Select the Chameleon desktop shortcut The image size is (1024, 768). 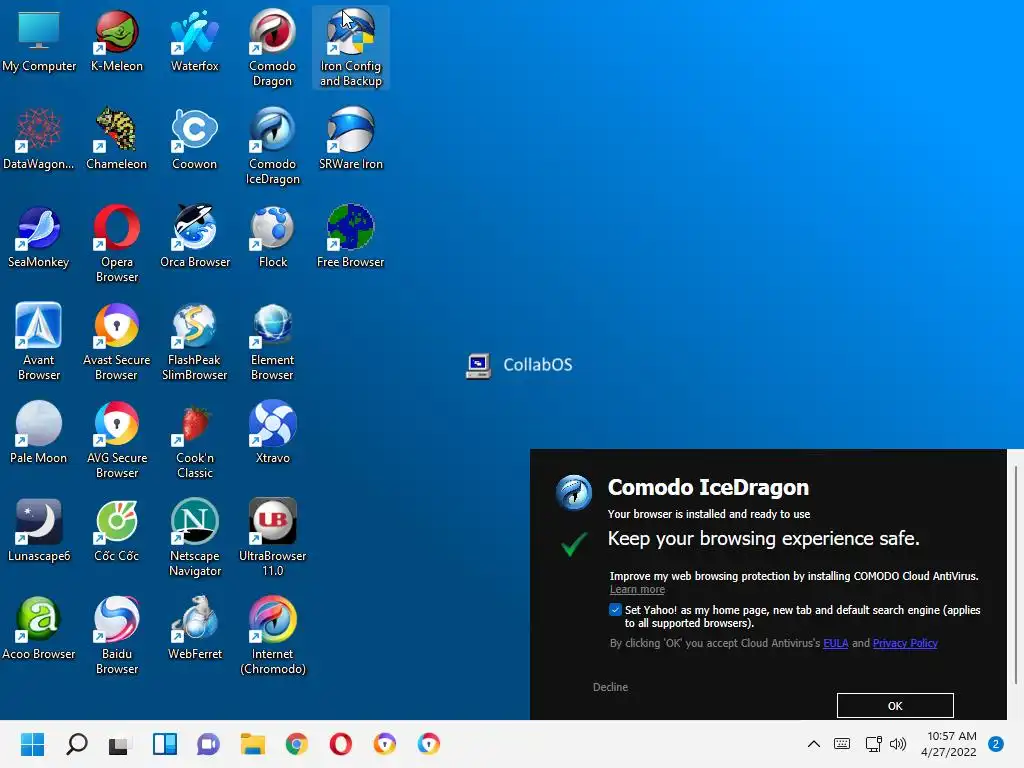tap(116, 138)
